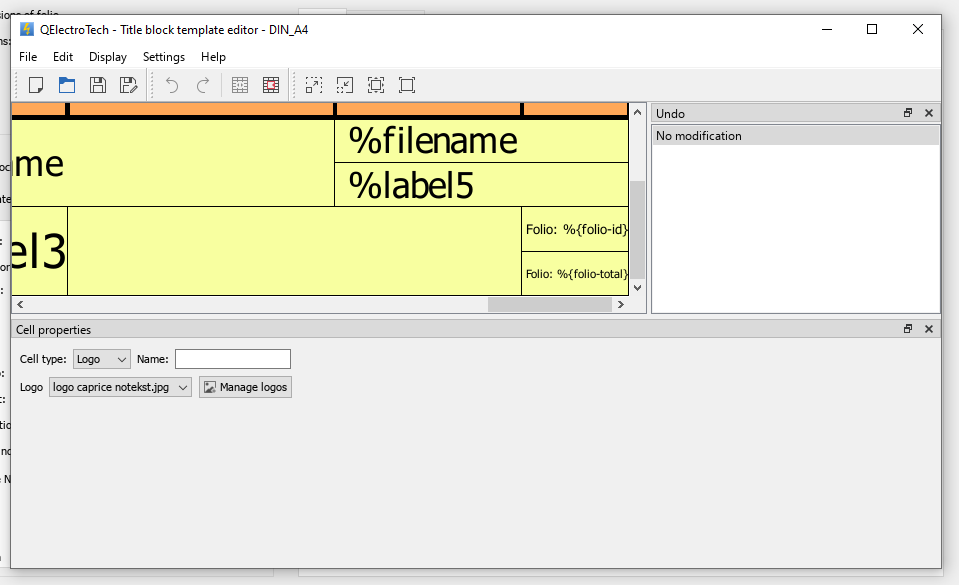Viewport: 959px width, 585px height.
Task: Expand the Cell type dropdown
Action: tap(102, 359)
